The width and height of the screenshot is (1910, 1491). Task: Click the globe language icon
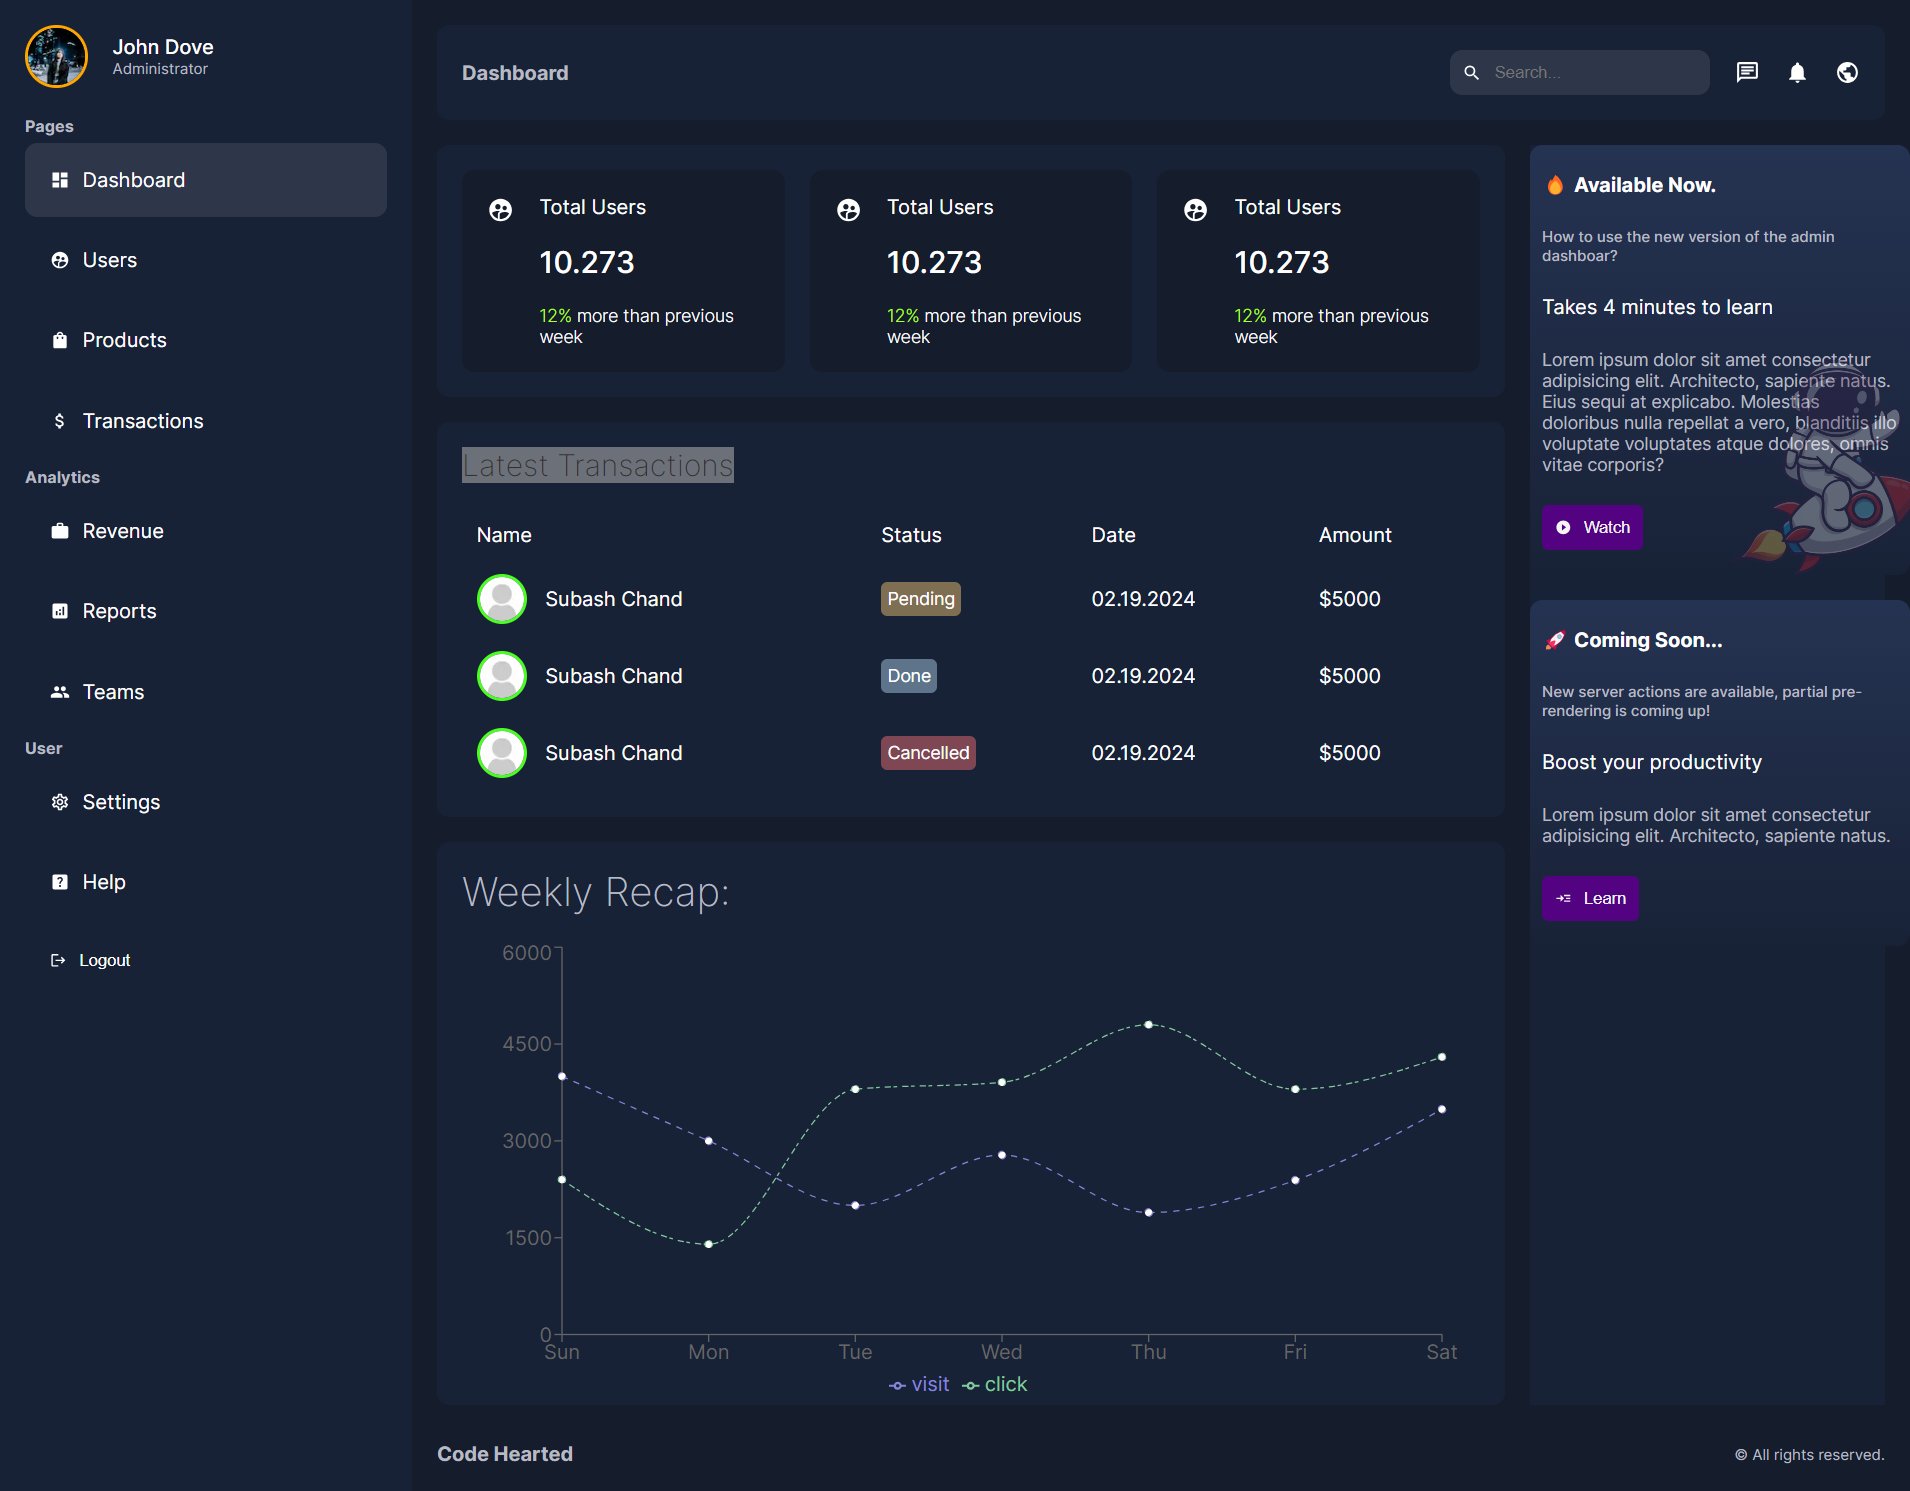tap(1847, 72)
